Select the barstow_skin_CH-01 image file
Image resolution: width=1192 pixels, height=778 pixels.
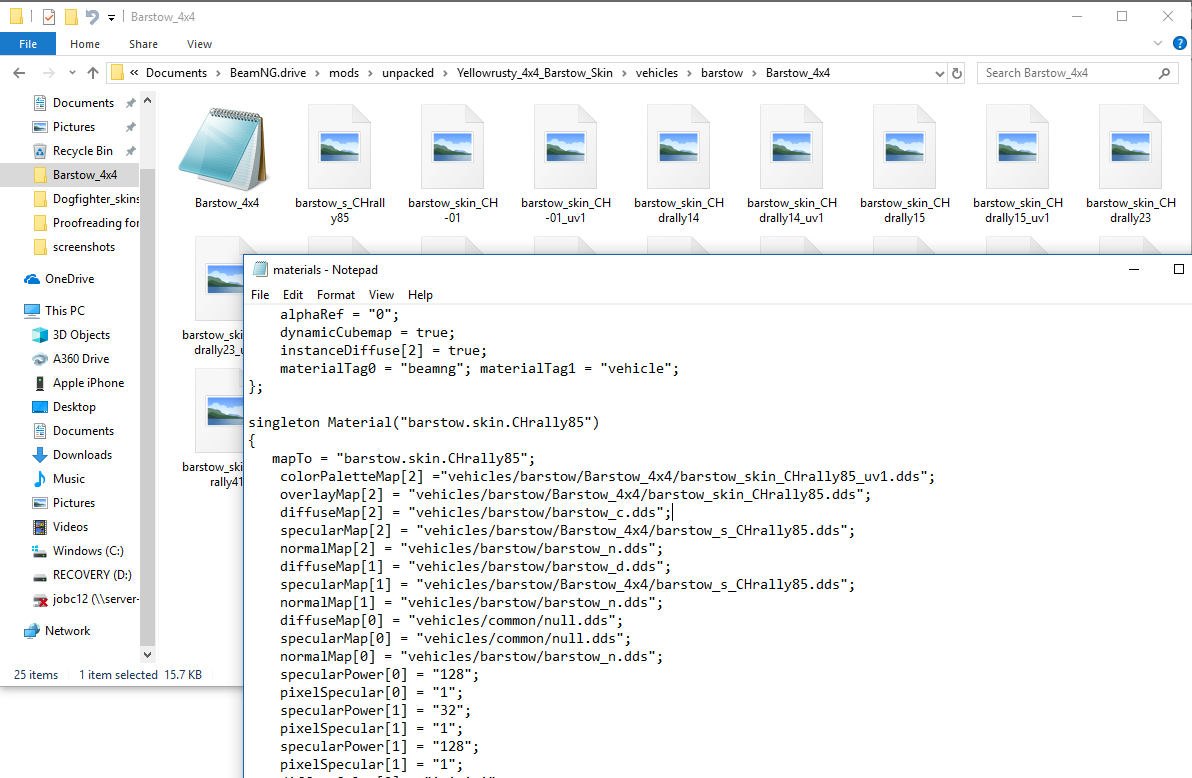(453, 148)
